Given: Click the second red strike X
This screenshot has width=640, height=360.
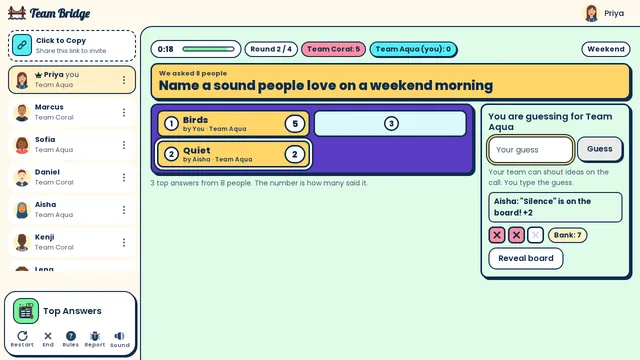Looking at the screenshot, I should point(516,235).
